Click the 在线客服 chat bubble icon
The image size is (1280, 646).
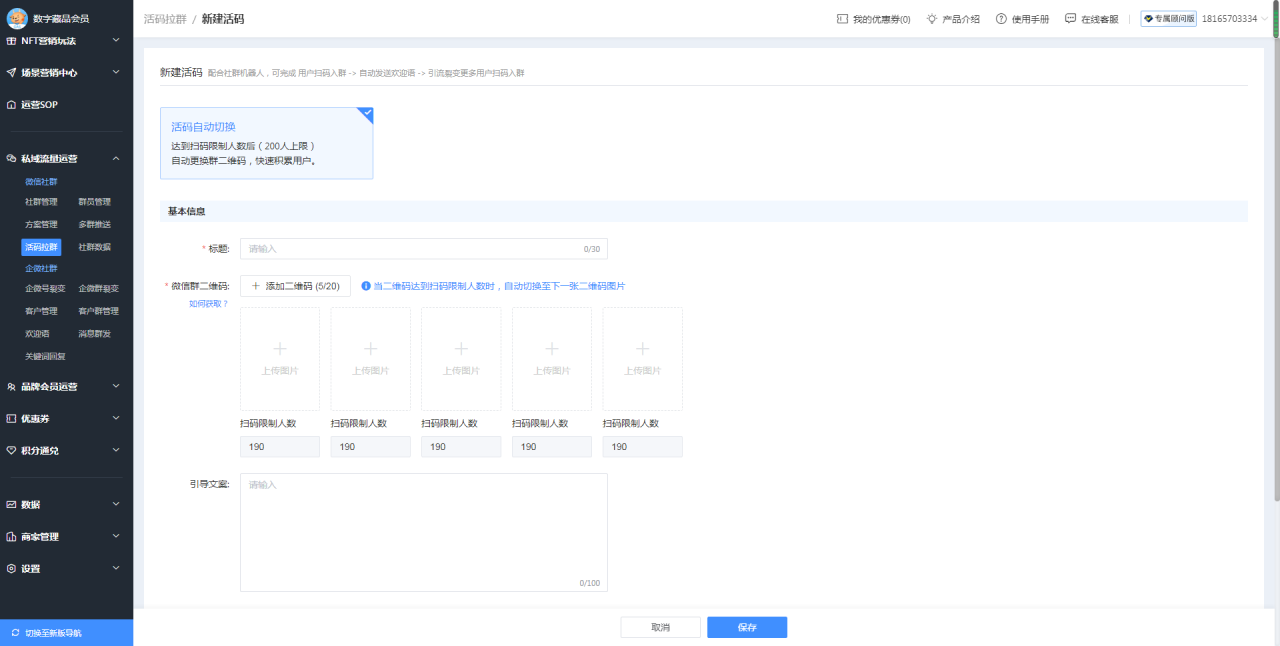point(1070,19)
